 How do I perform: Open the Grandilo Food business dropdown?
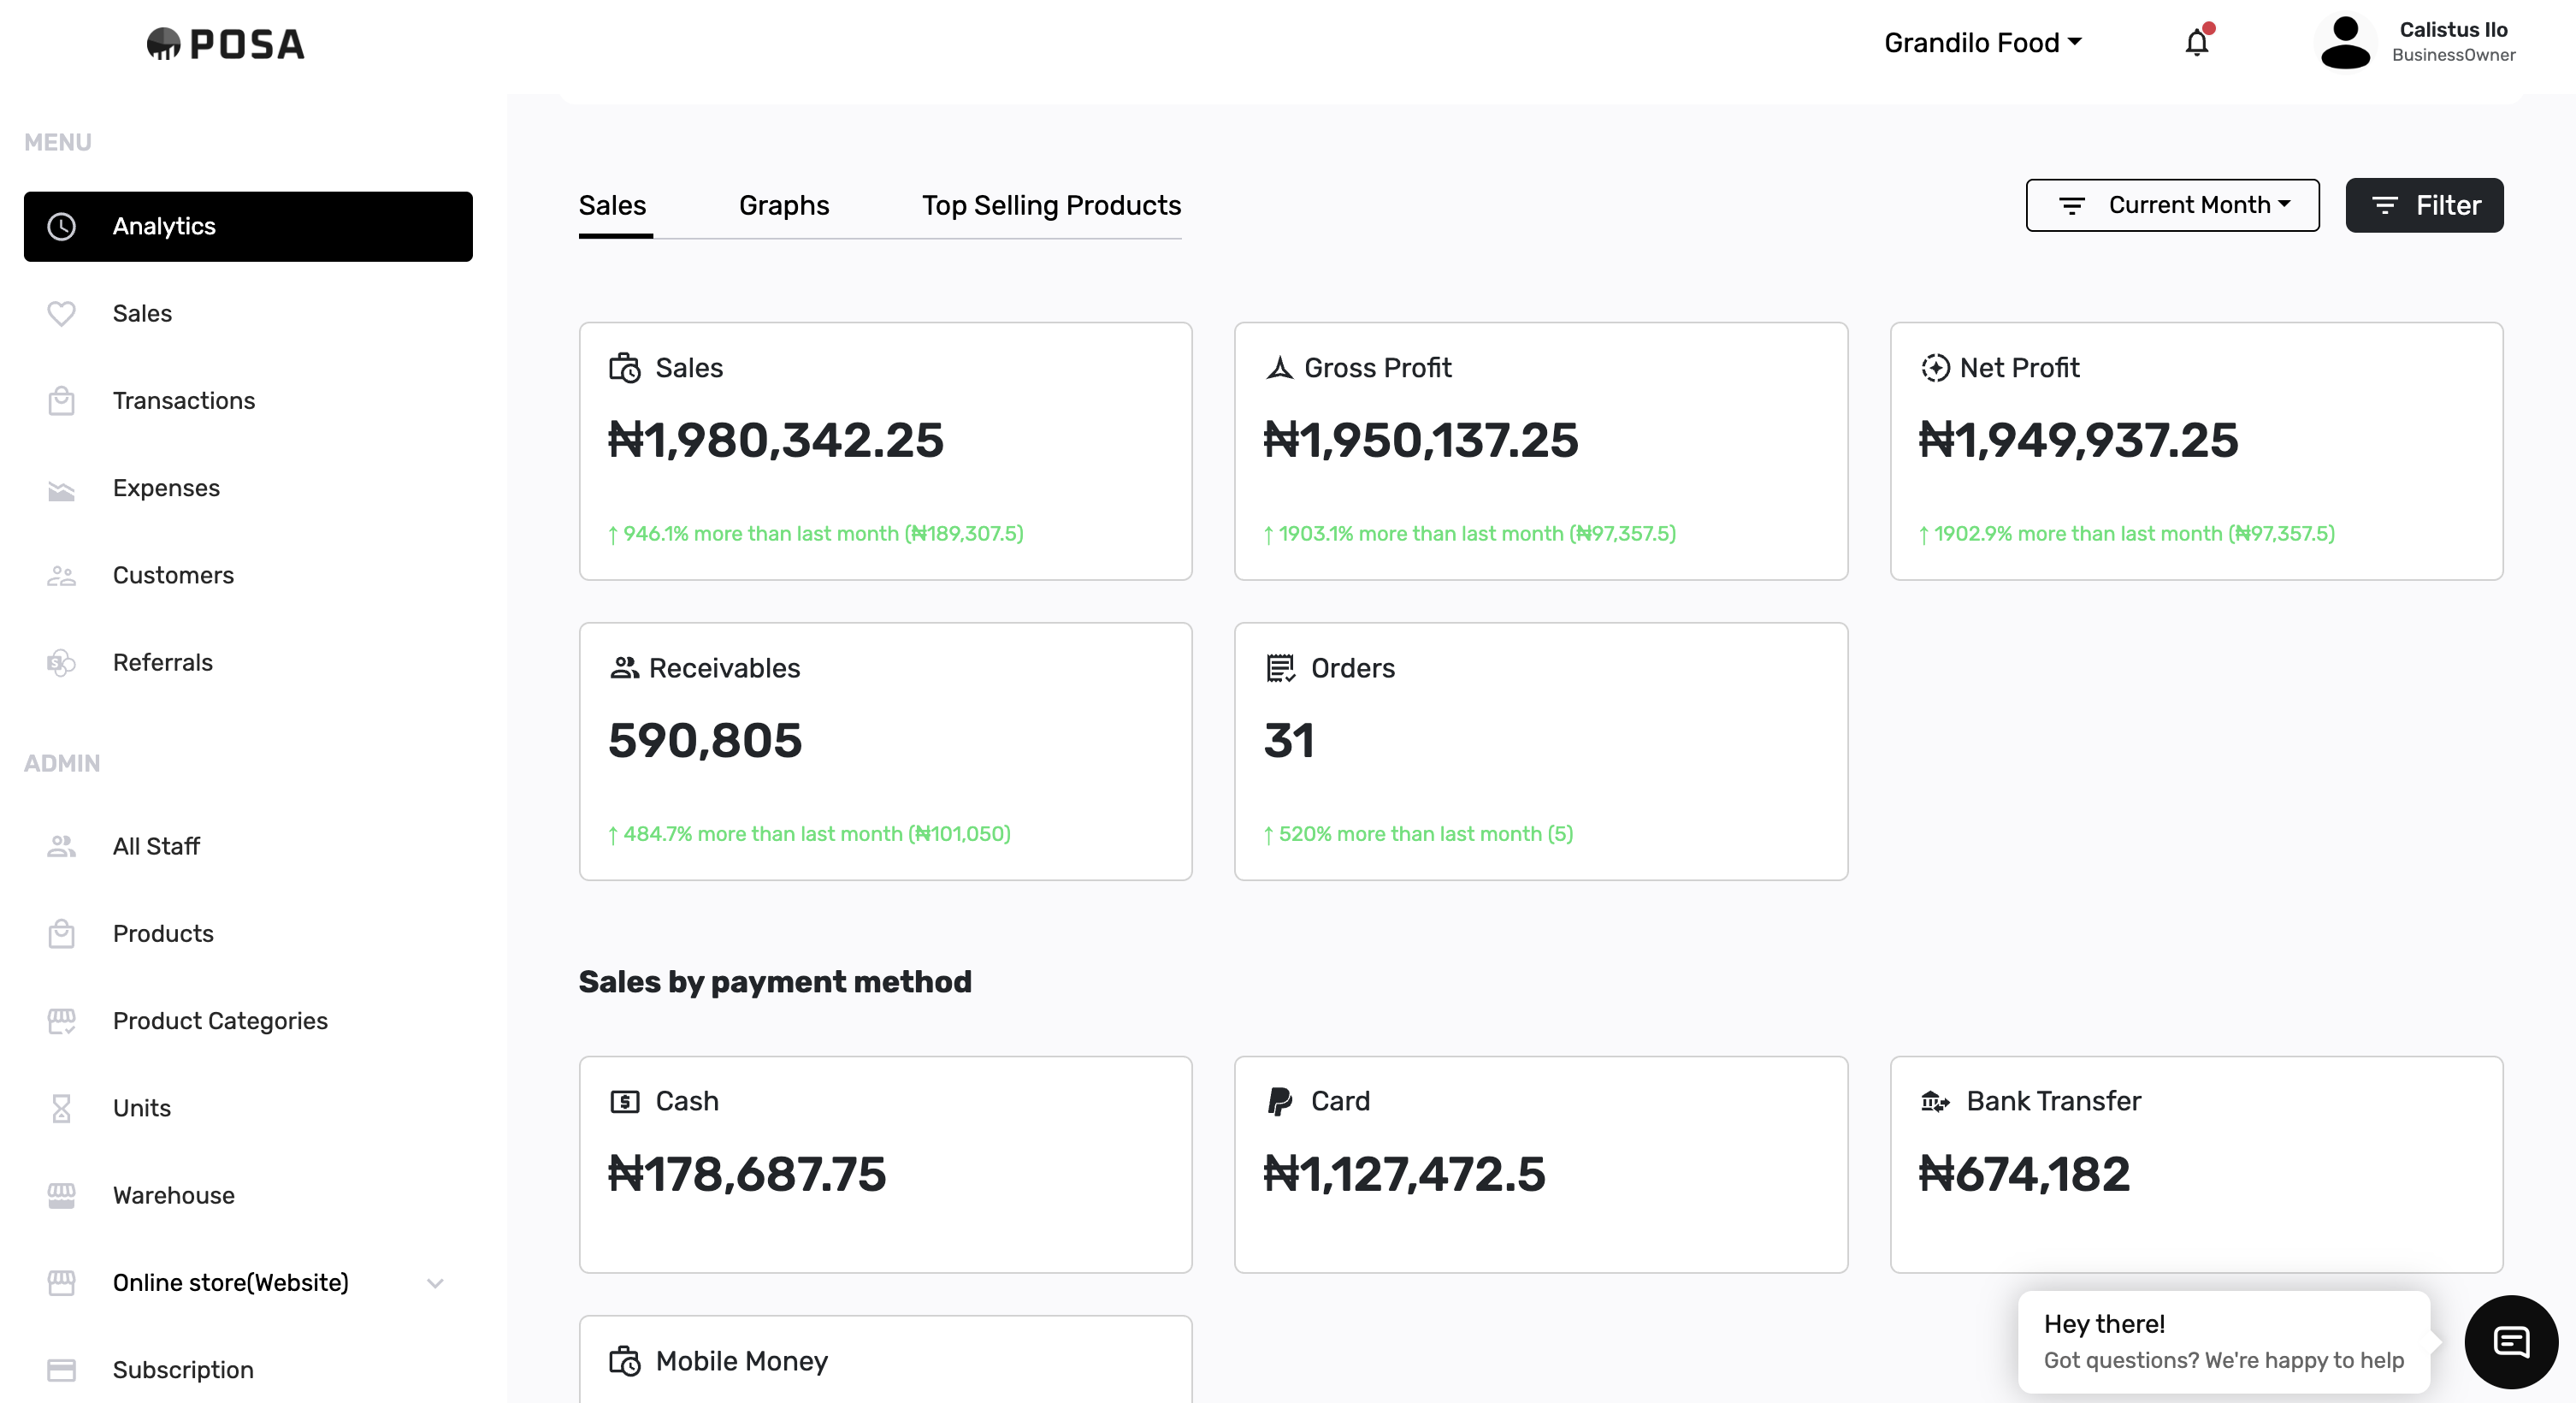[1983, 42]
